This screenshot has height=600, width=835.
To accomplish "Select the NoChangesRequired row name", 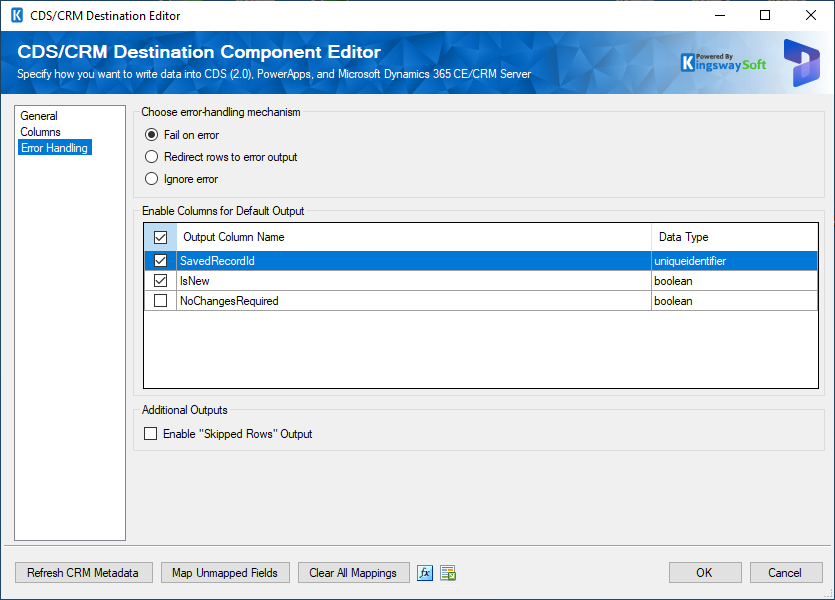I will click(414, 301).
